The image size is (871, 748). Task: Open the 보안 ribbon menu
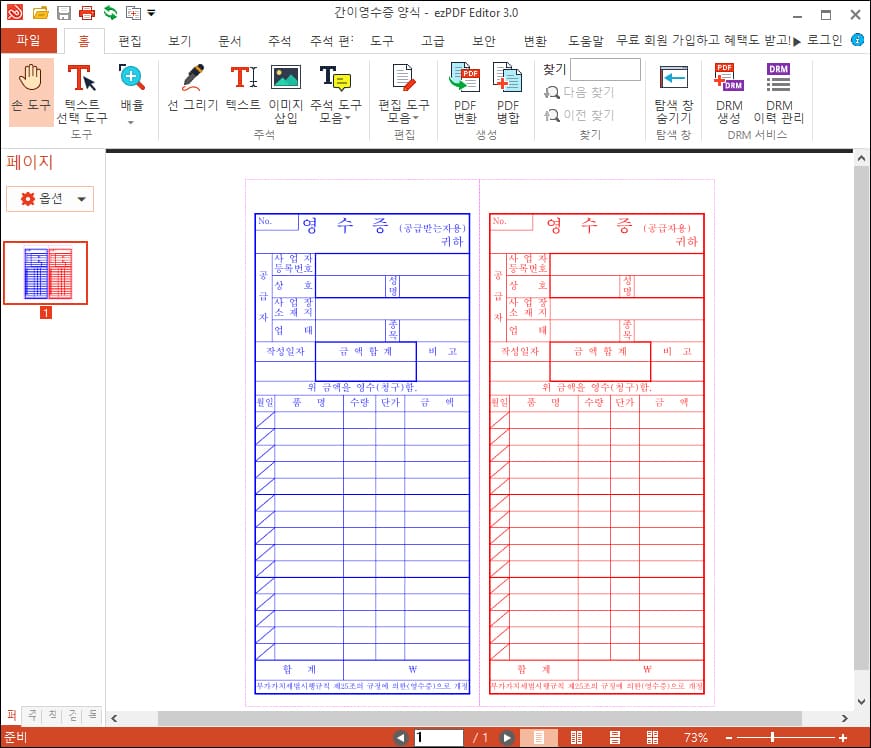484,41
